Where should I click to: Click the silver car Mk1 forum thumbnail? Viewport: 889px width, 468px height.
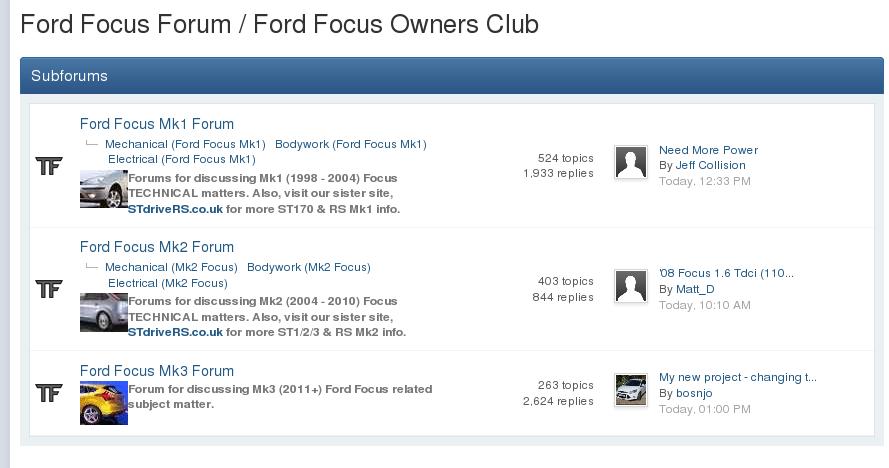point(103,189)
